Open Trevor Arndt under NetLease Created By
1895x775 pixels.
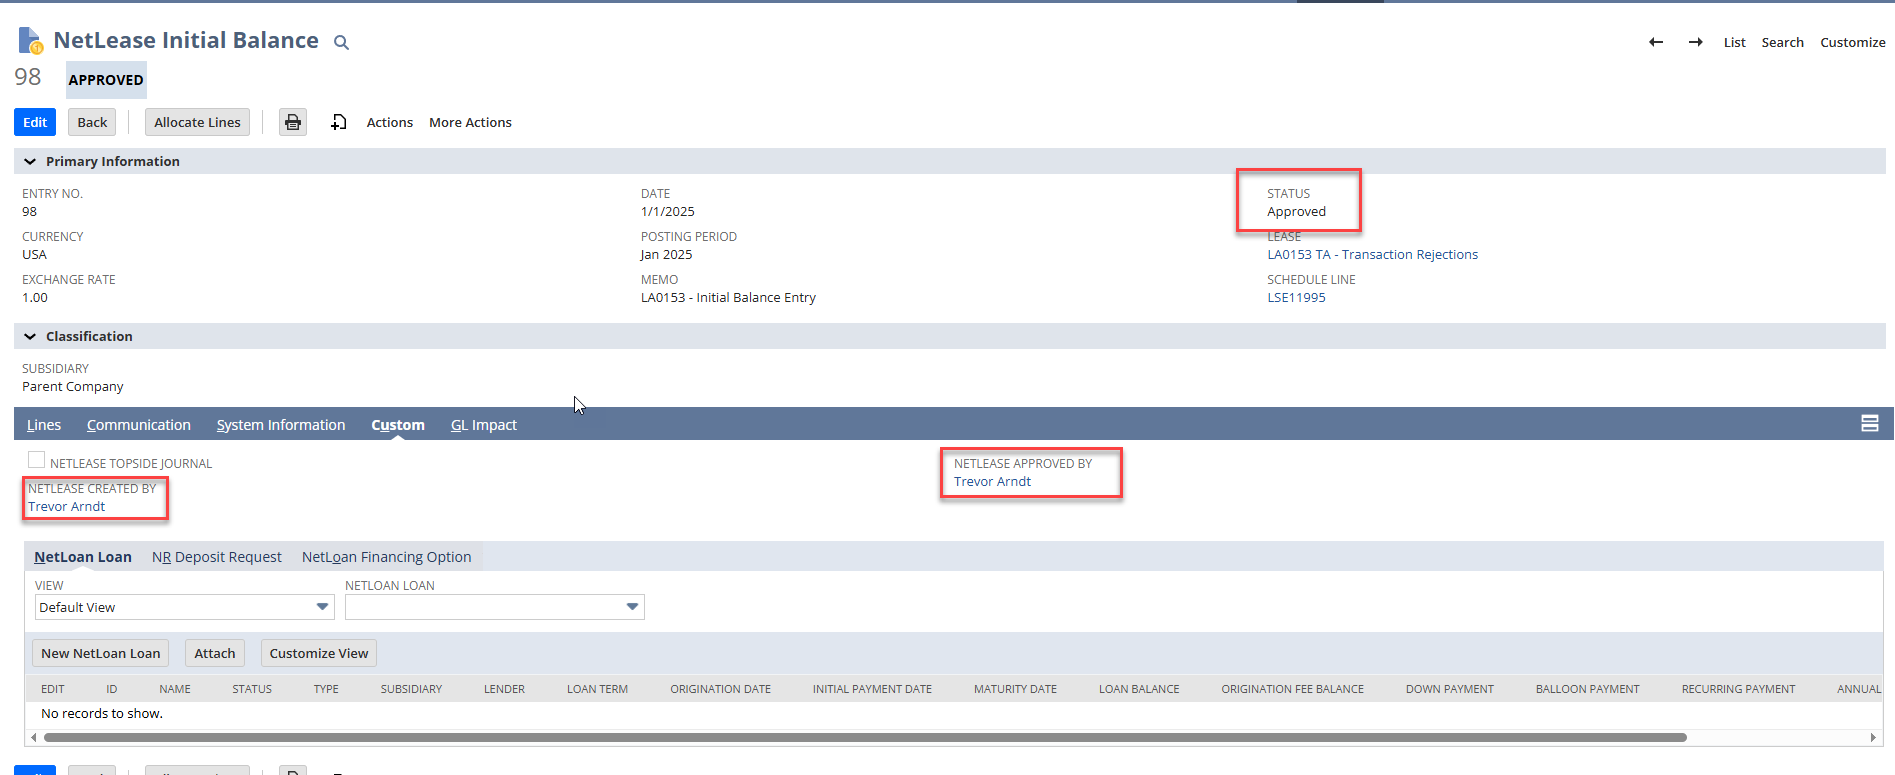66,506
